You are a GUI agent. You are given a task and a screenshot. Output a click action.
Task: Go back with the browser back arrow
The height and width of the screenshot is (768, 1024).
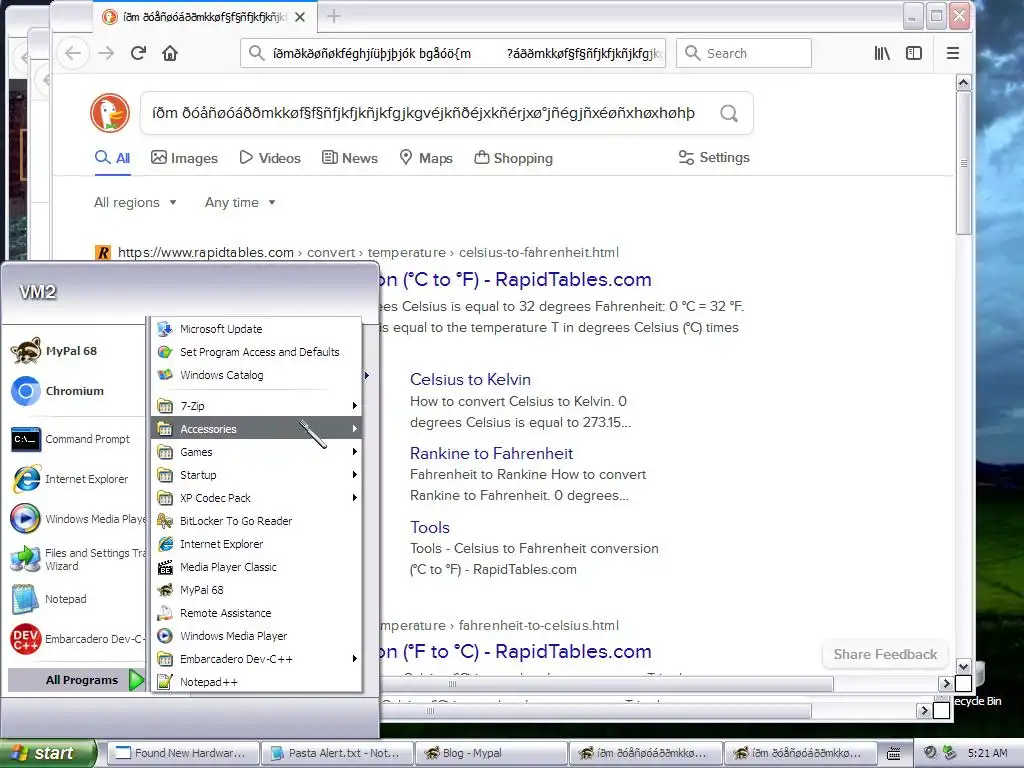[73, 53]
